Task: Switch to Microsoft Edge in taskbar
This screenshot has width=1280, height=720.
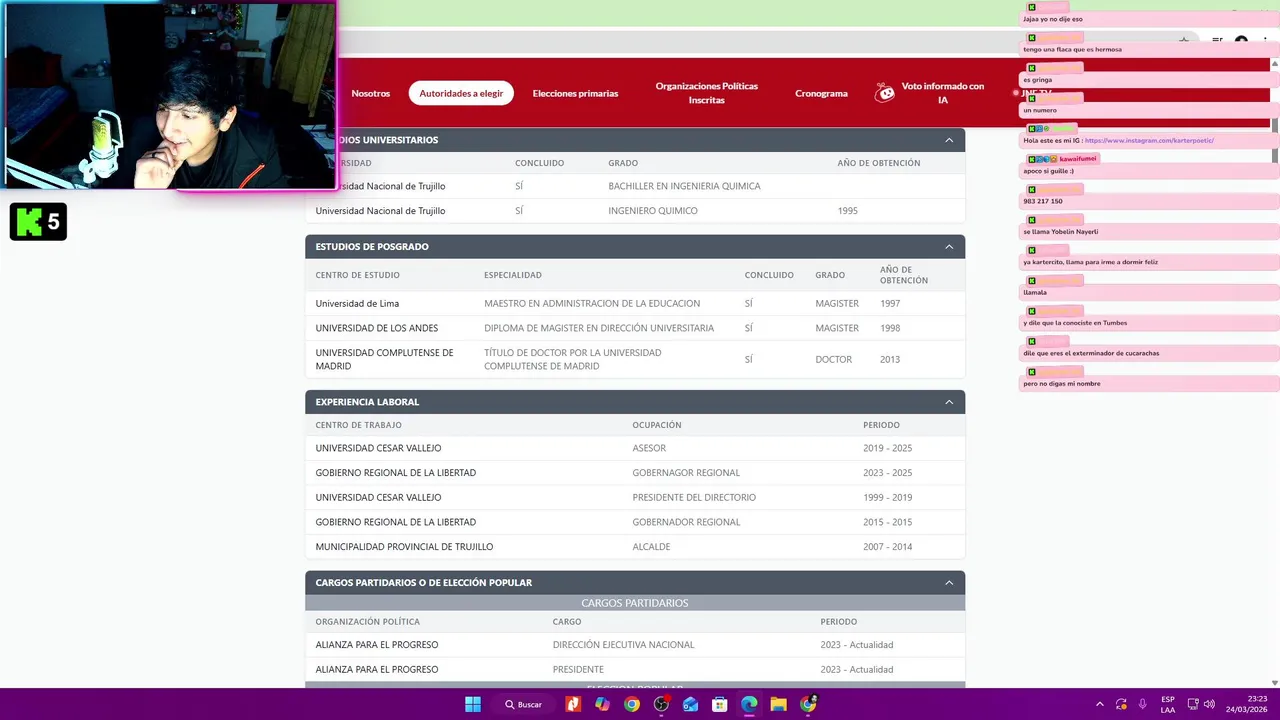Action: point(749,704)
